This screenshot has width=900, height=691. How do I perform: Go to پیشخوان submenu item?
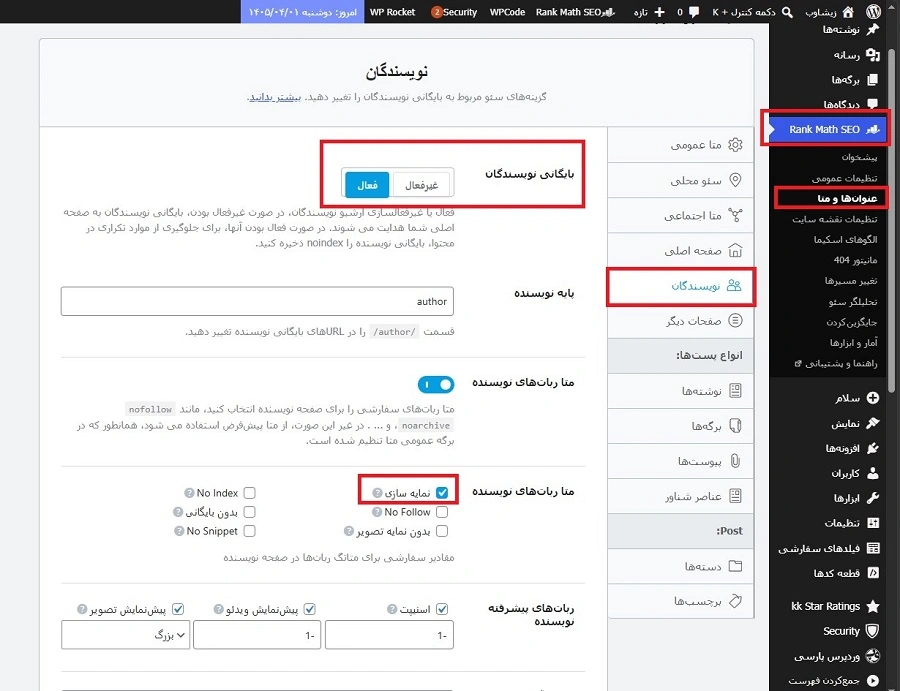859,157
